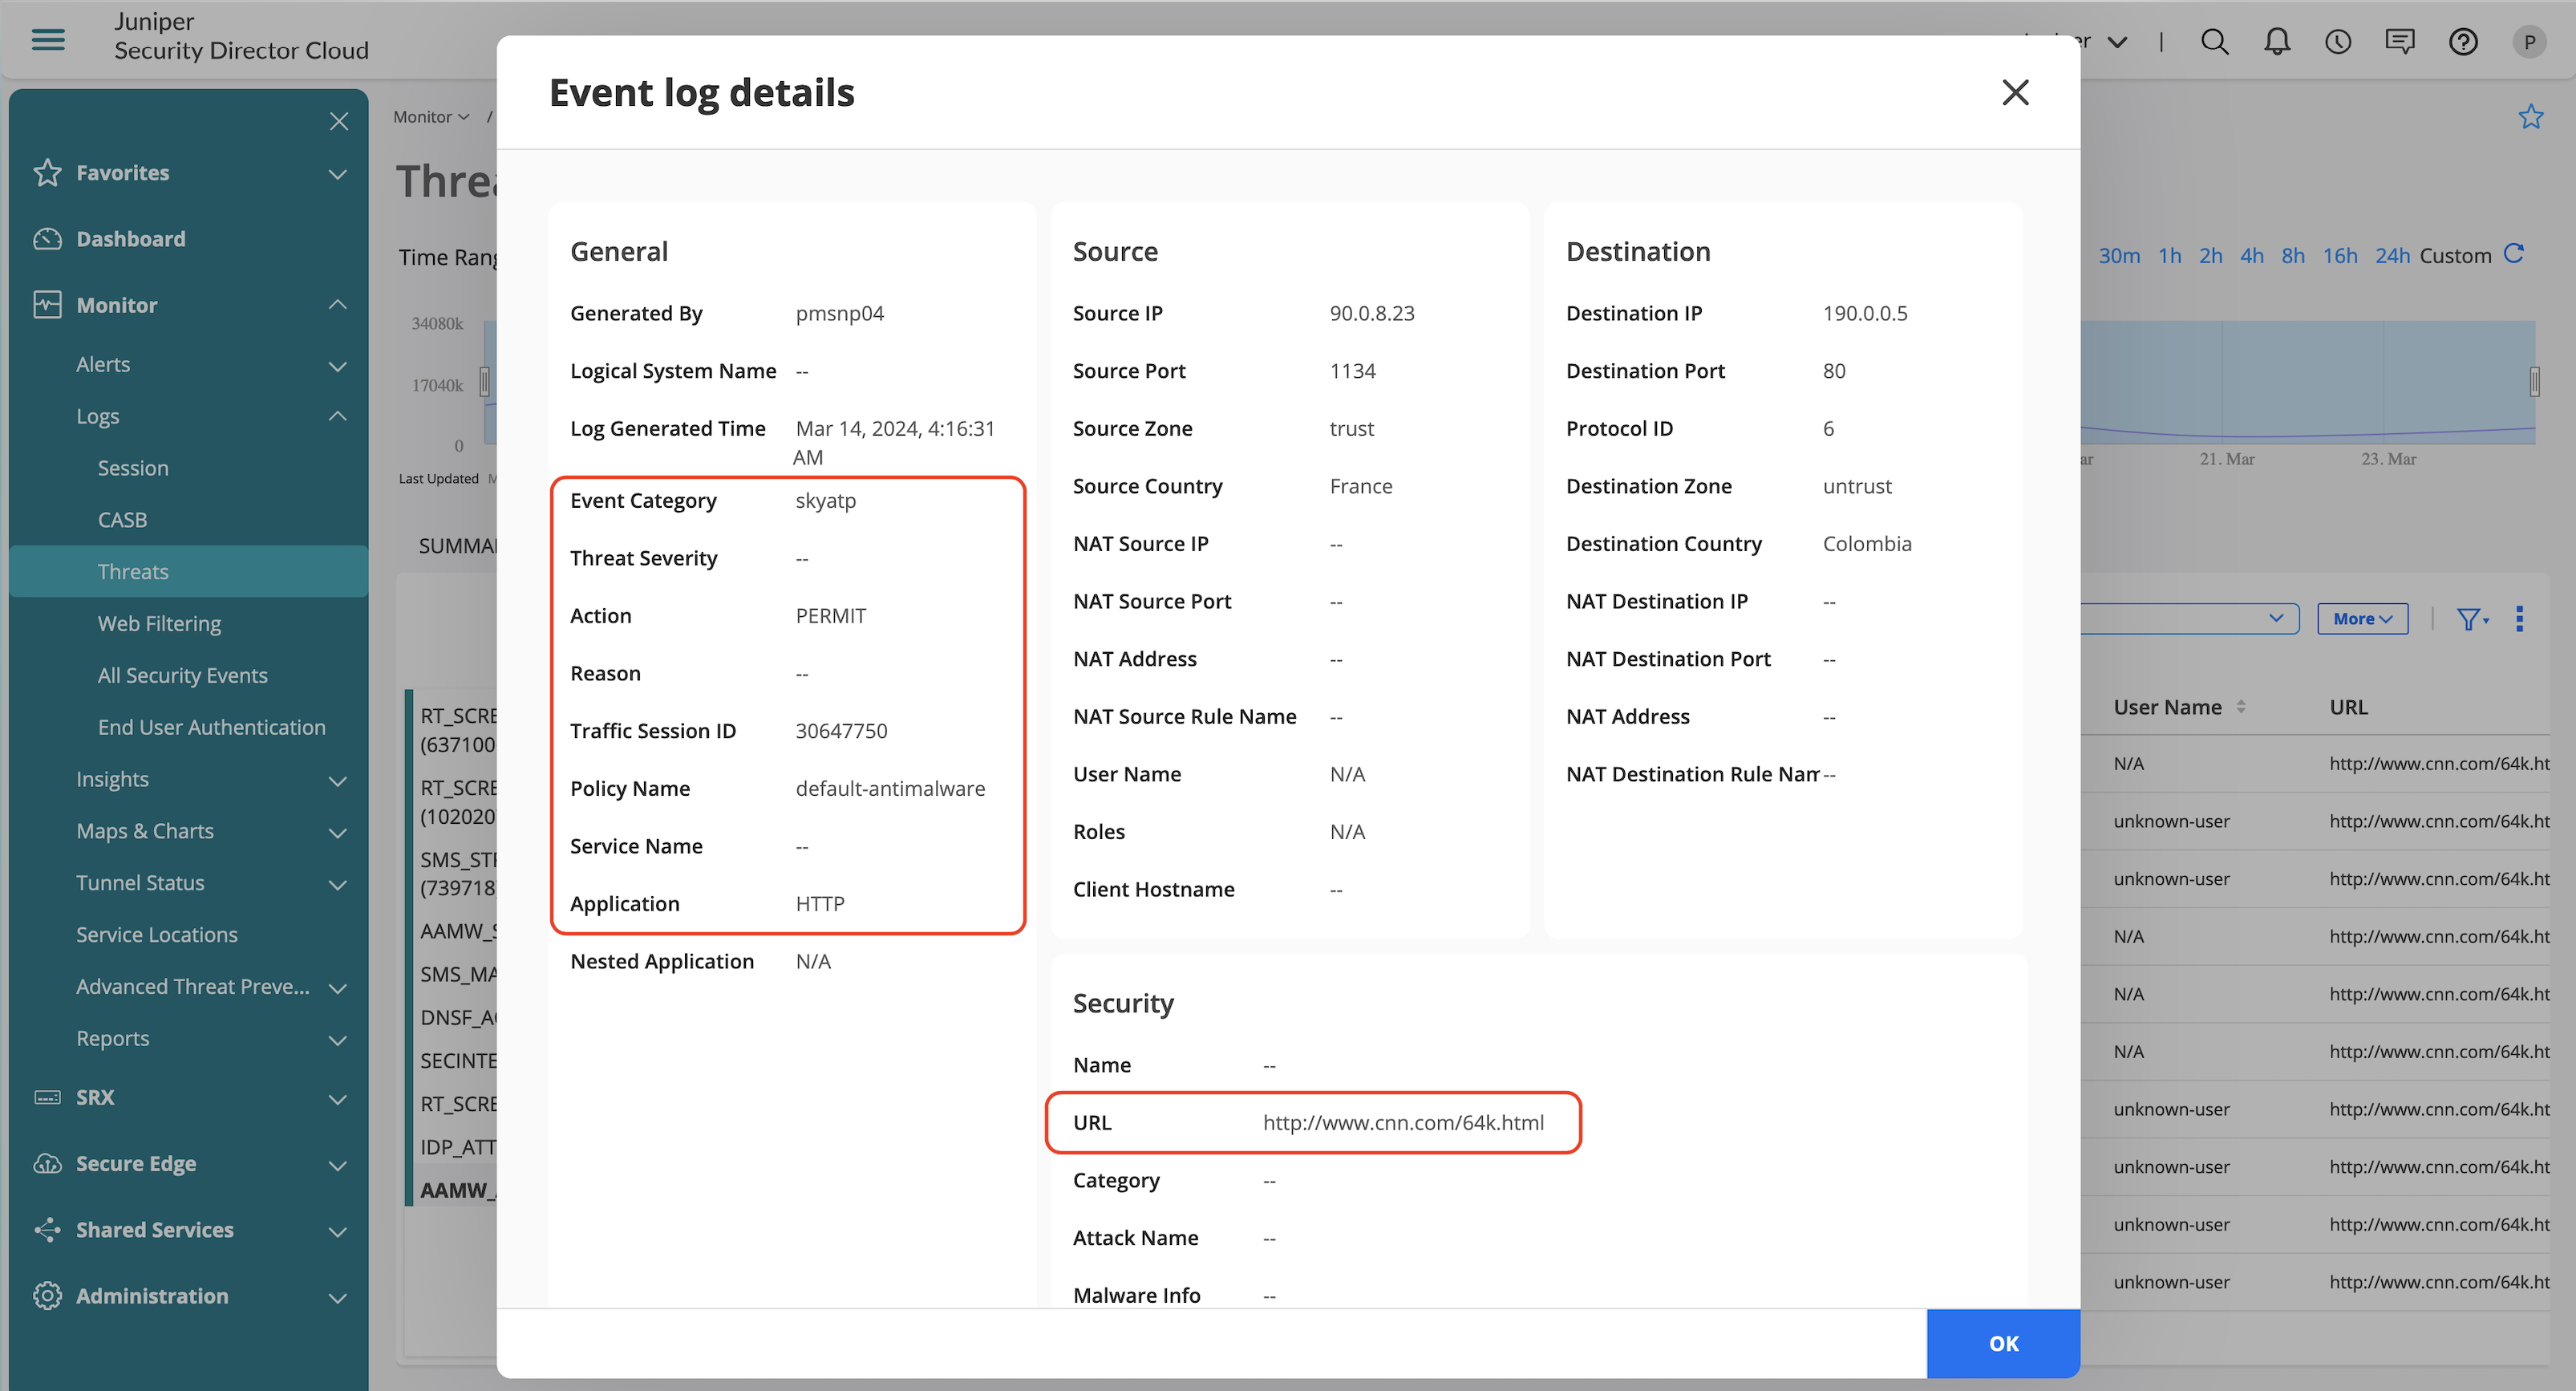This screenshot has height=1391, width=2576.
Task: Select Web Filtering in Logs menu
Action: 159,624
